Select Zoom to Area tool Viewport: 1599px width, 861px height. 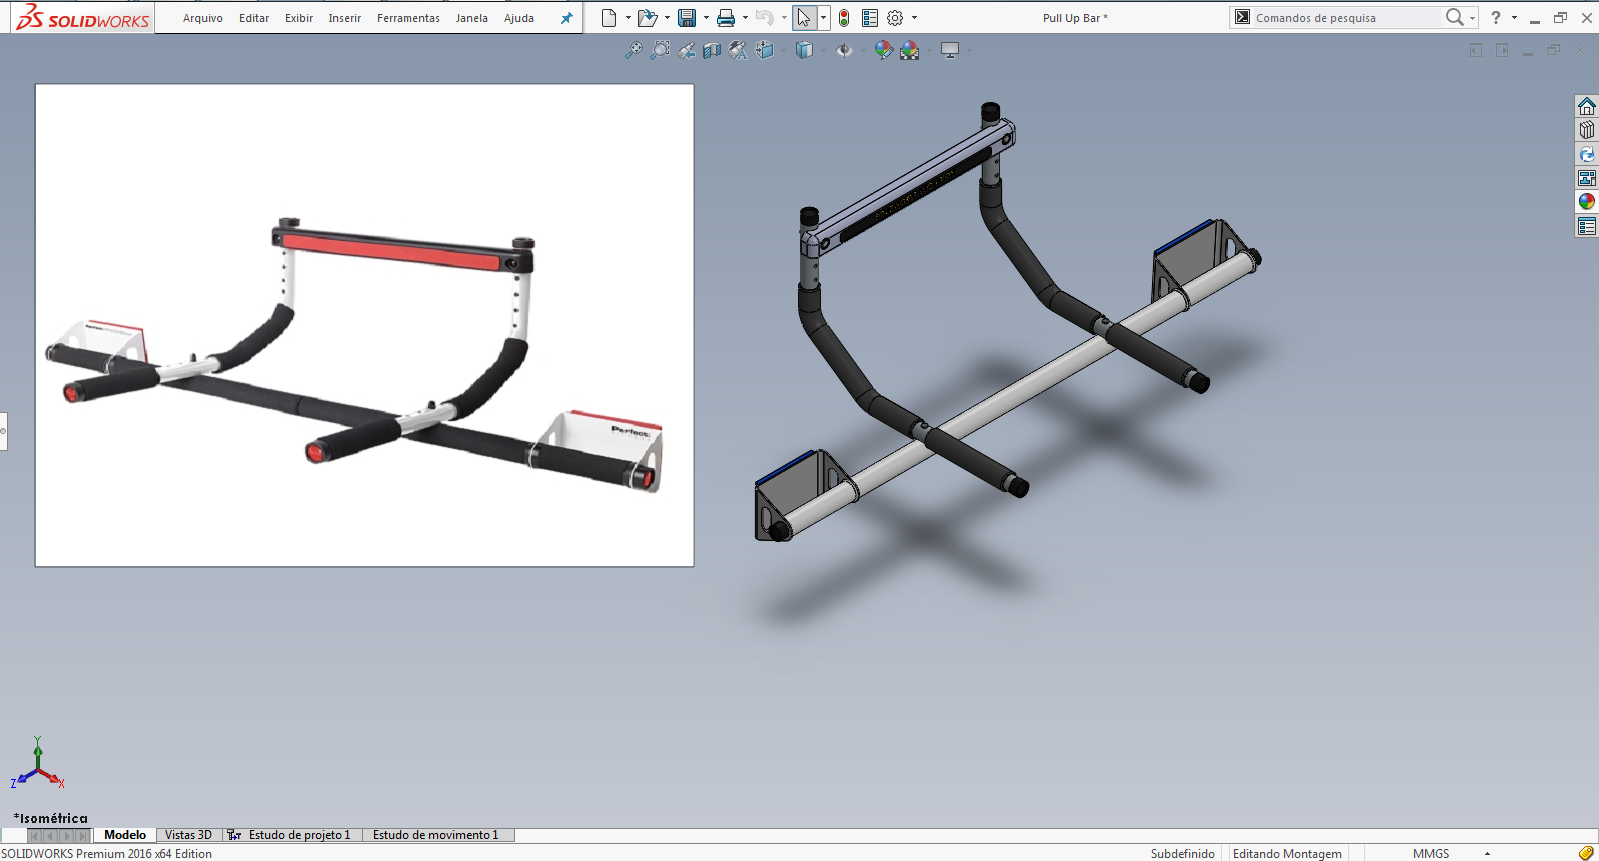coord(660,50)
